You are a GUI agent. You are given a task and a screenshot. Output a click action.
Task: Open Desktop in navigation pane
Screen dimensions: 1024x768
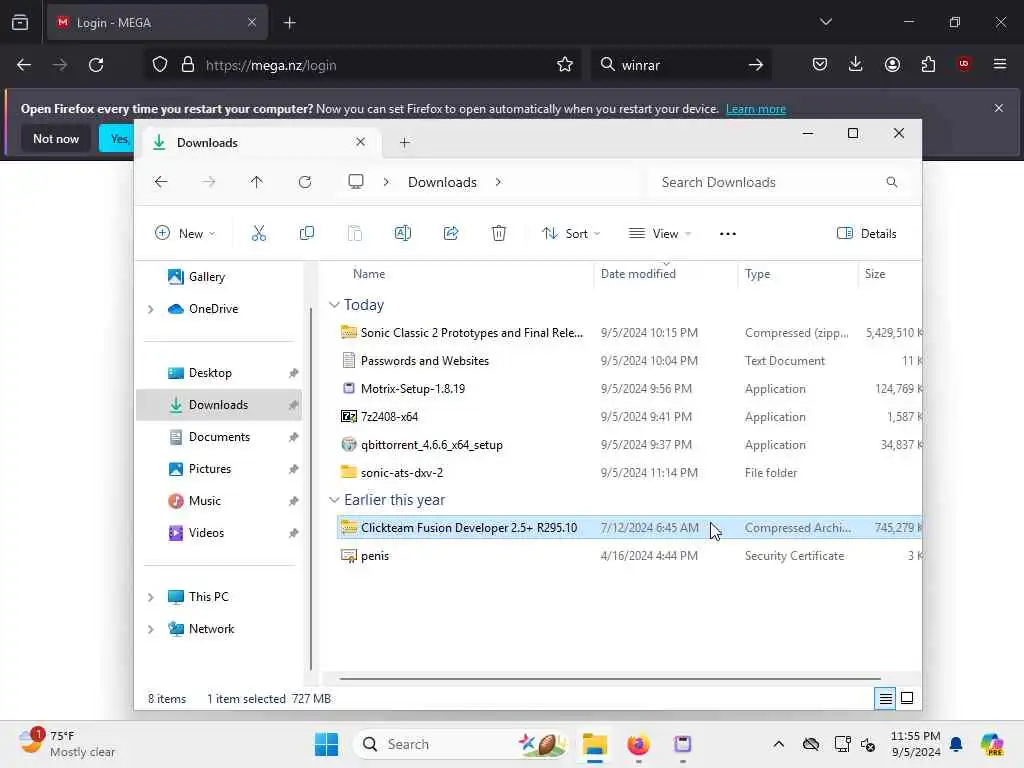[210, 373]
